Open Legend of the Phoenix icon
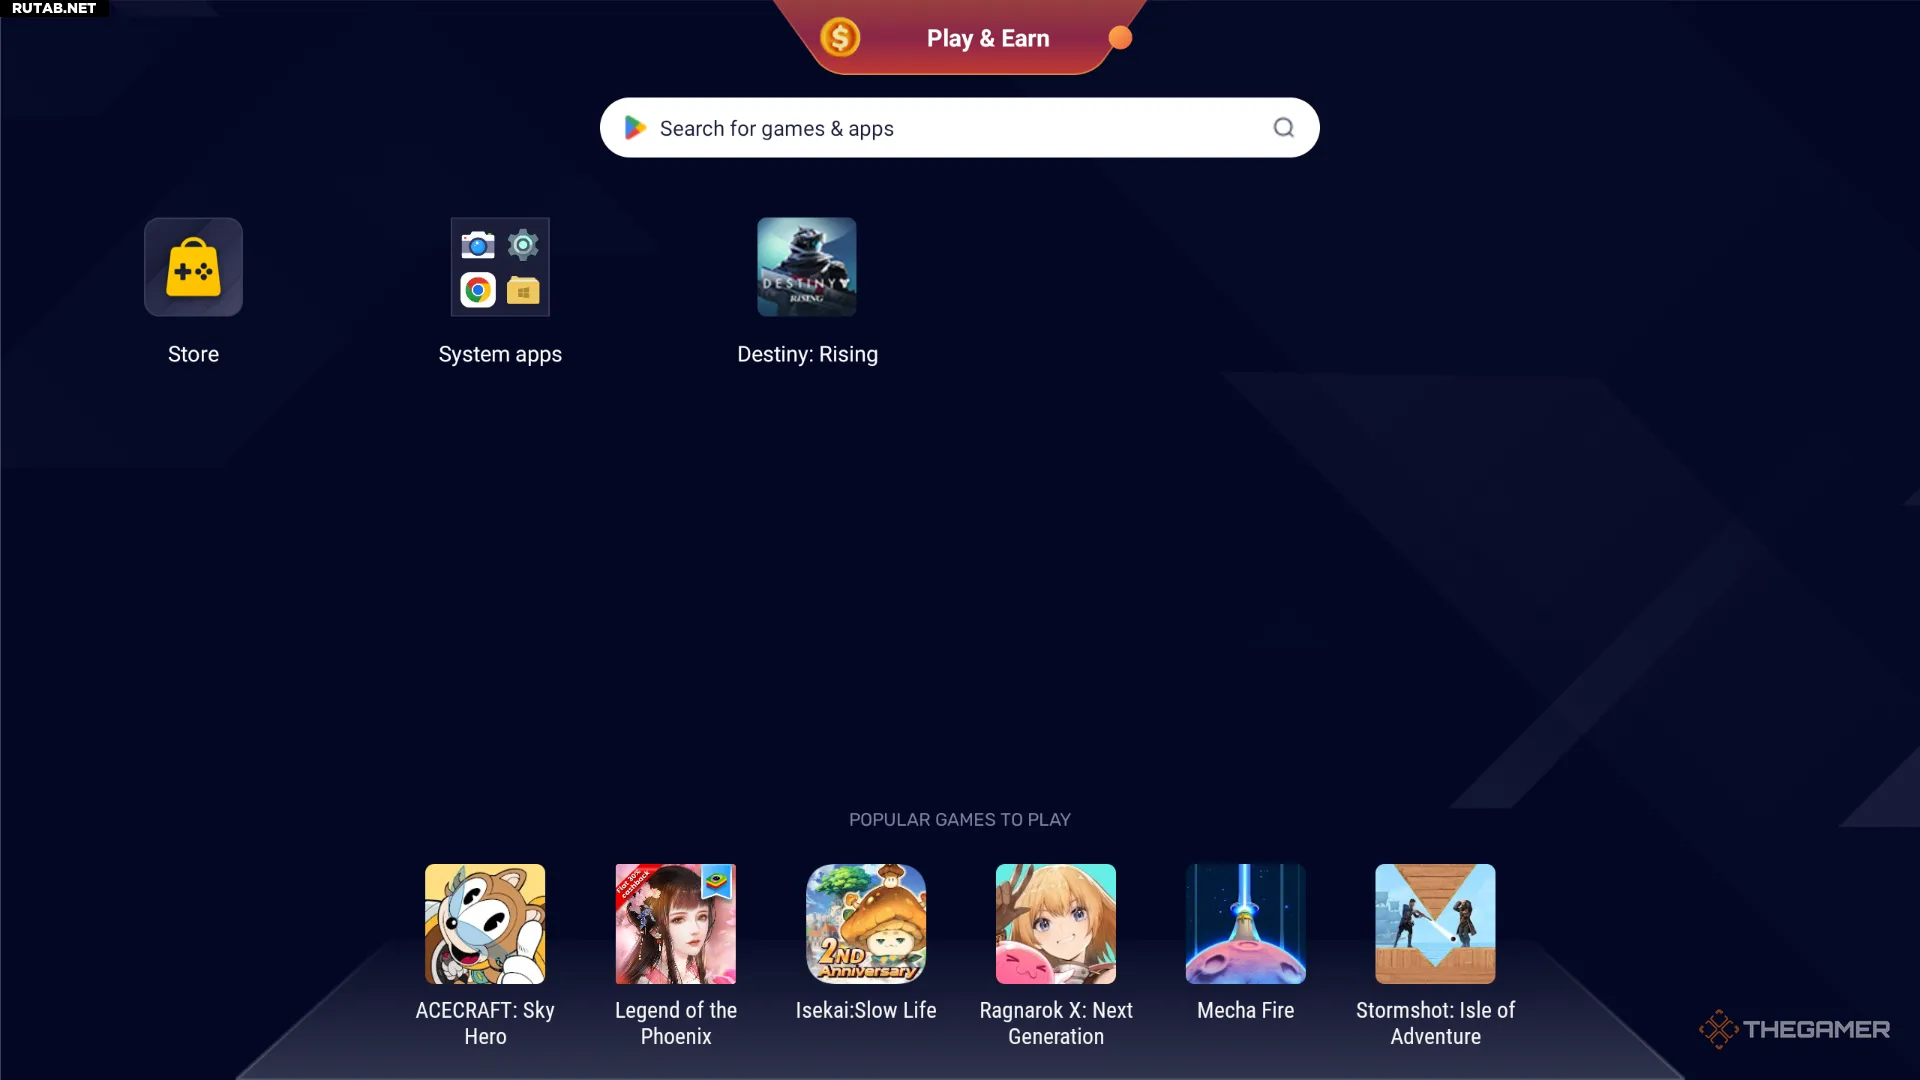 click(676, 924)
